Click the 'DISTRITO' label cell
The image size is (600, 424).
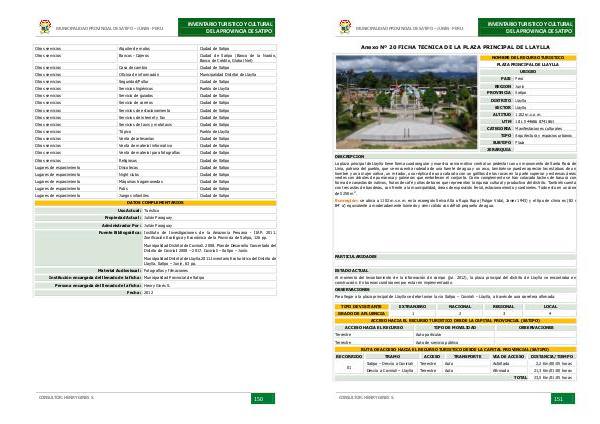(496, 100)
